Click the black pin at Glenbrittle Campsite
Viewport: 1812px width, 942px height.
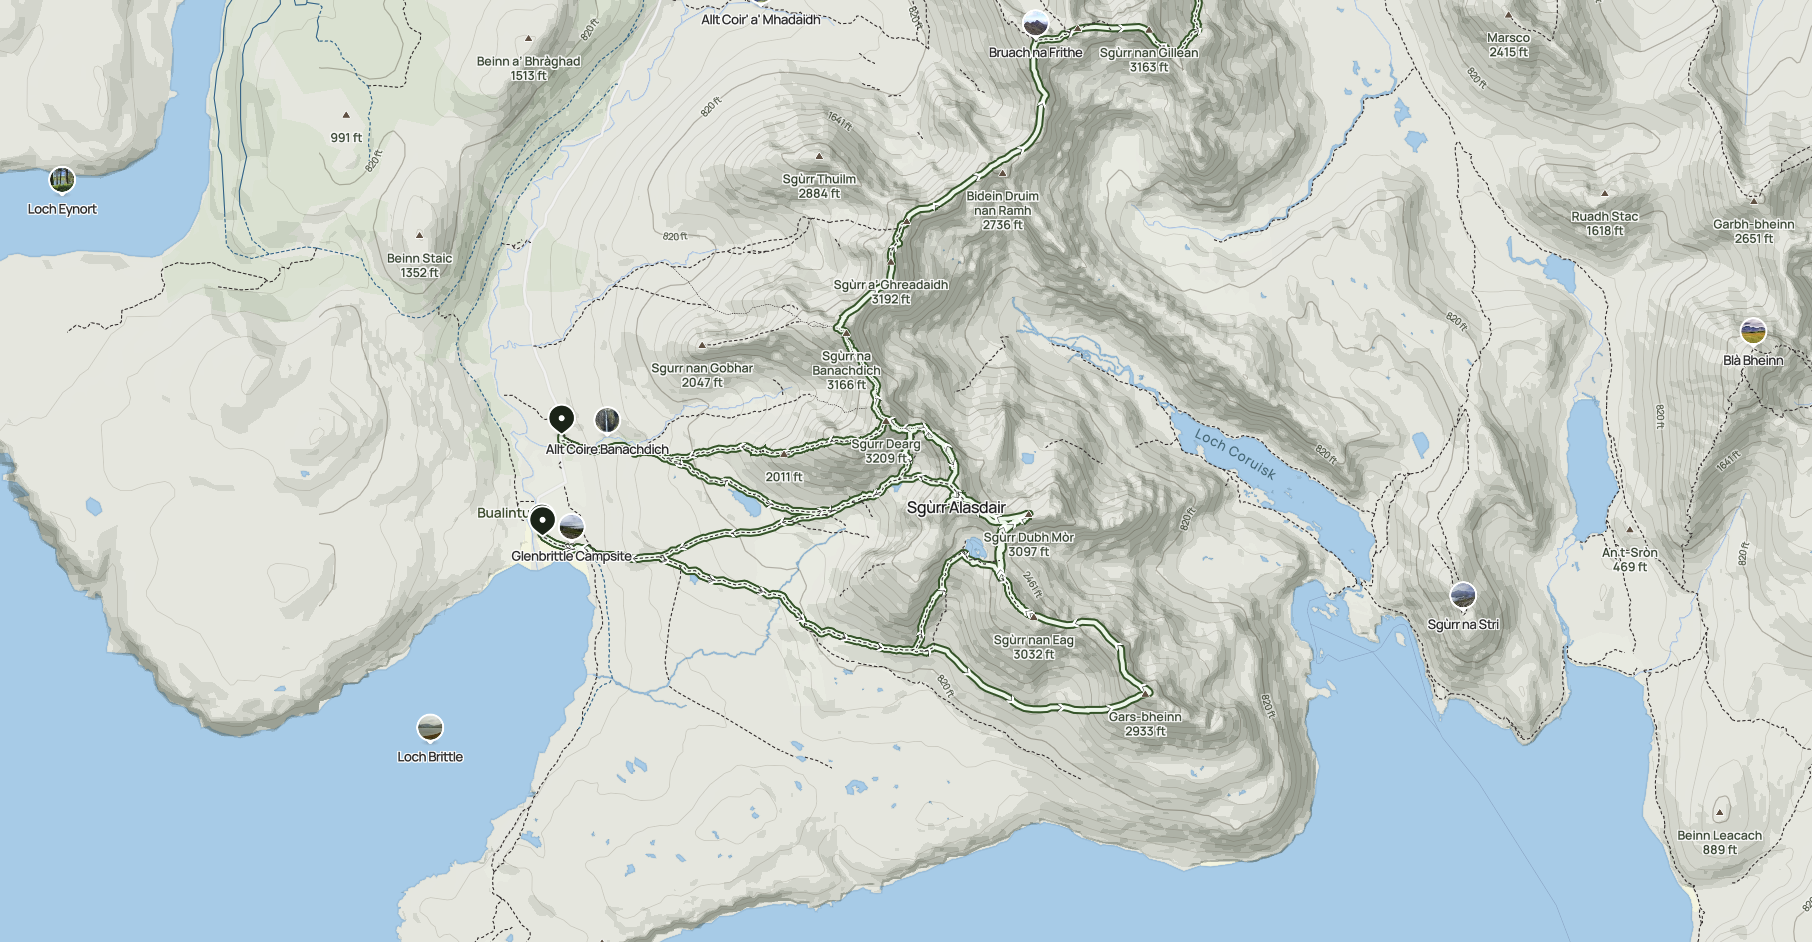(542, 522)
